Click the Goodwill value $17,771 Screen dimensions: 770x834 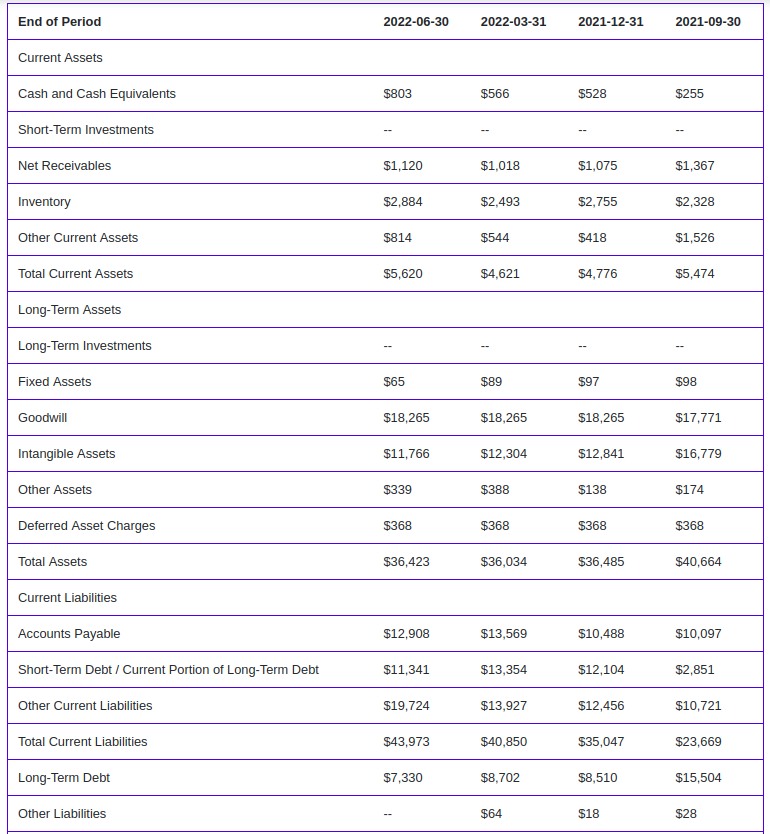[698, 418]
